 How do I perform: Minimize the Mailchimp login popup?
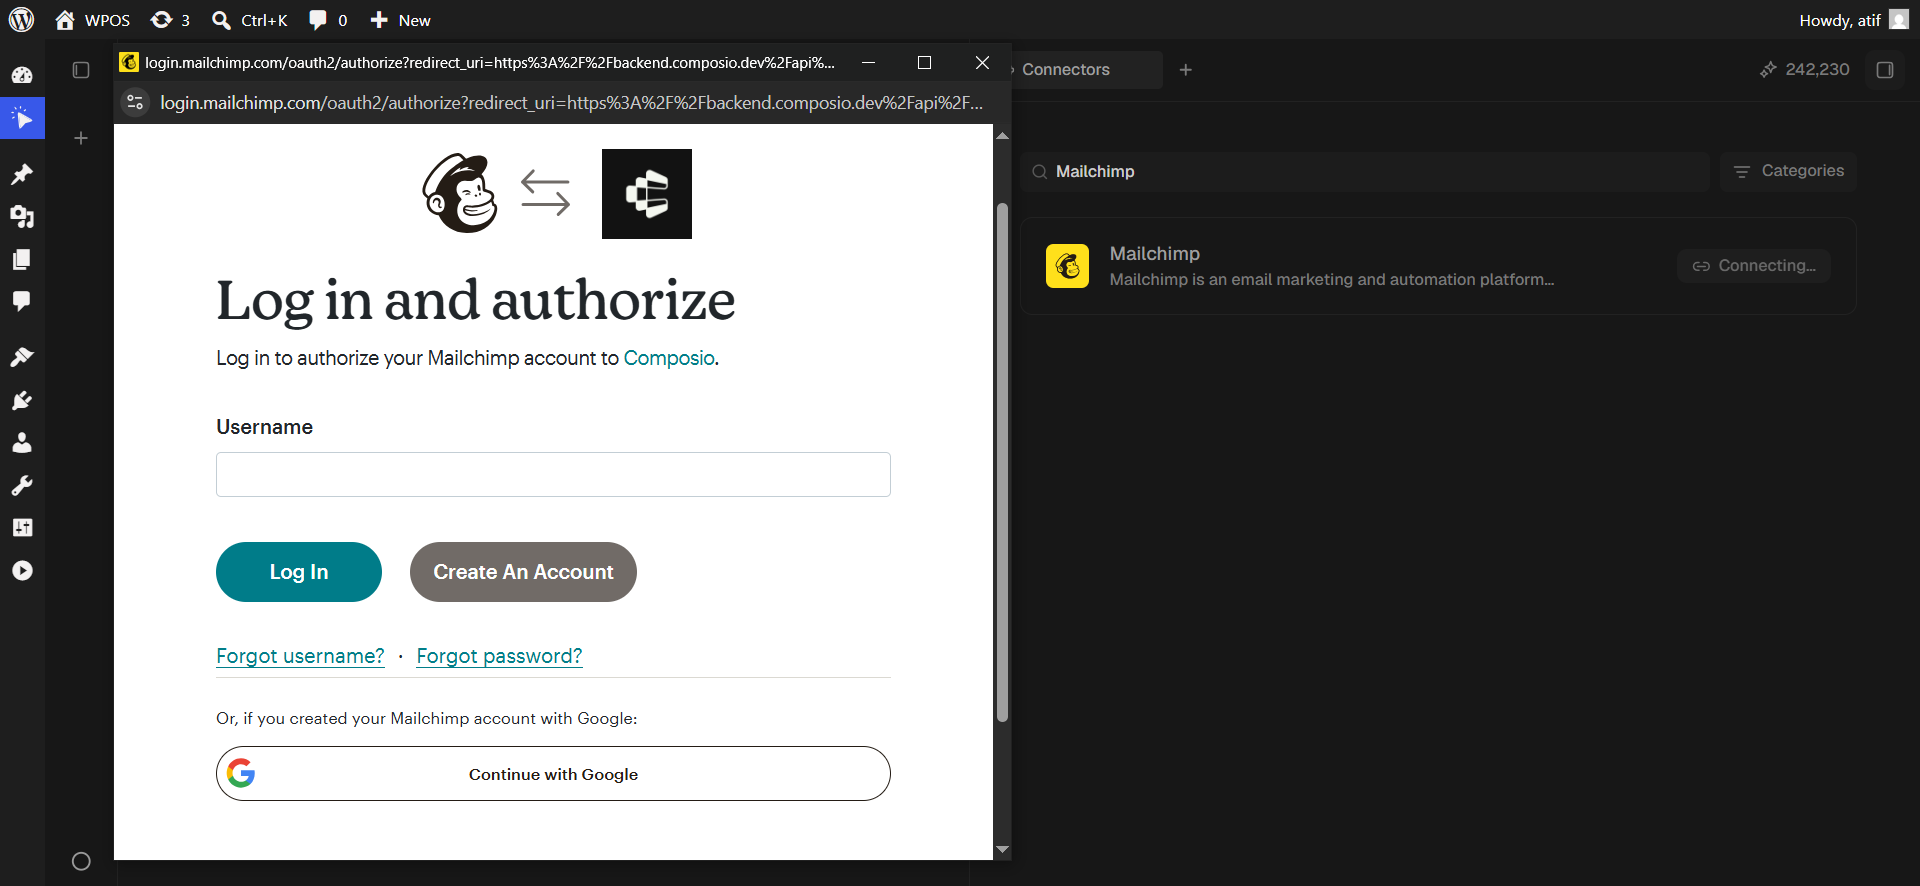868,62
